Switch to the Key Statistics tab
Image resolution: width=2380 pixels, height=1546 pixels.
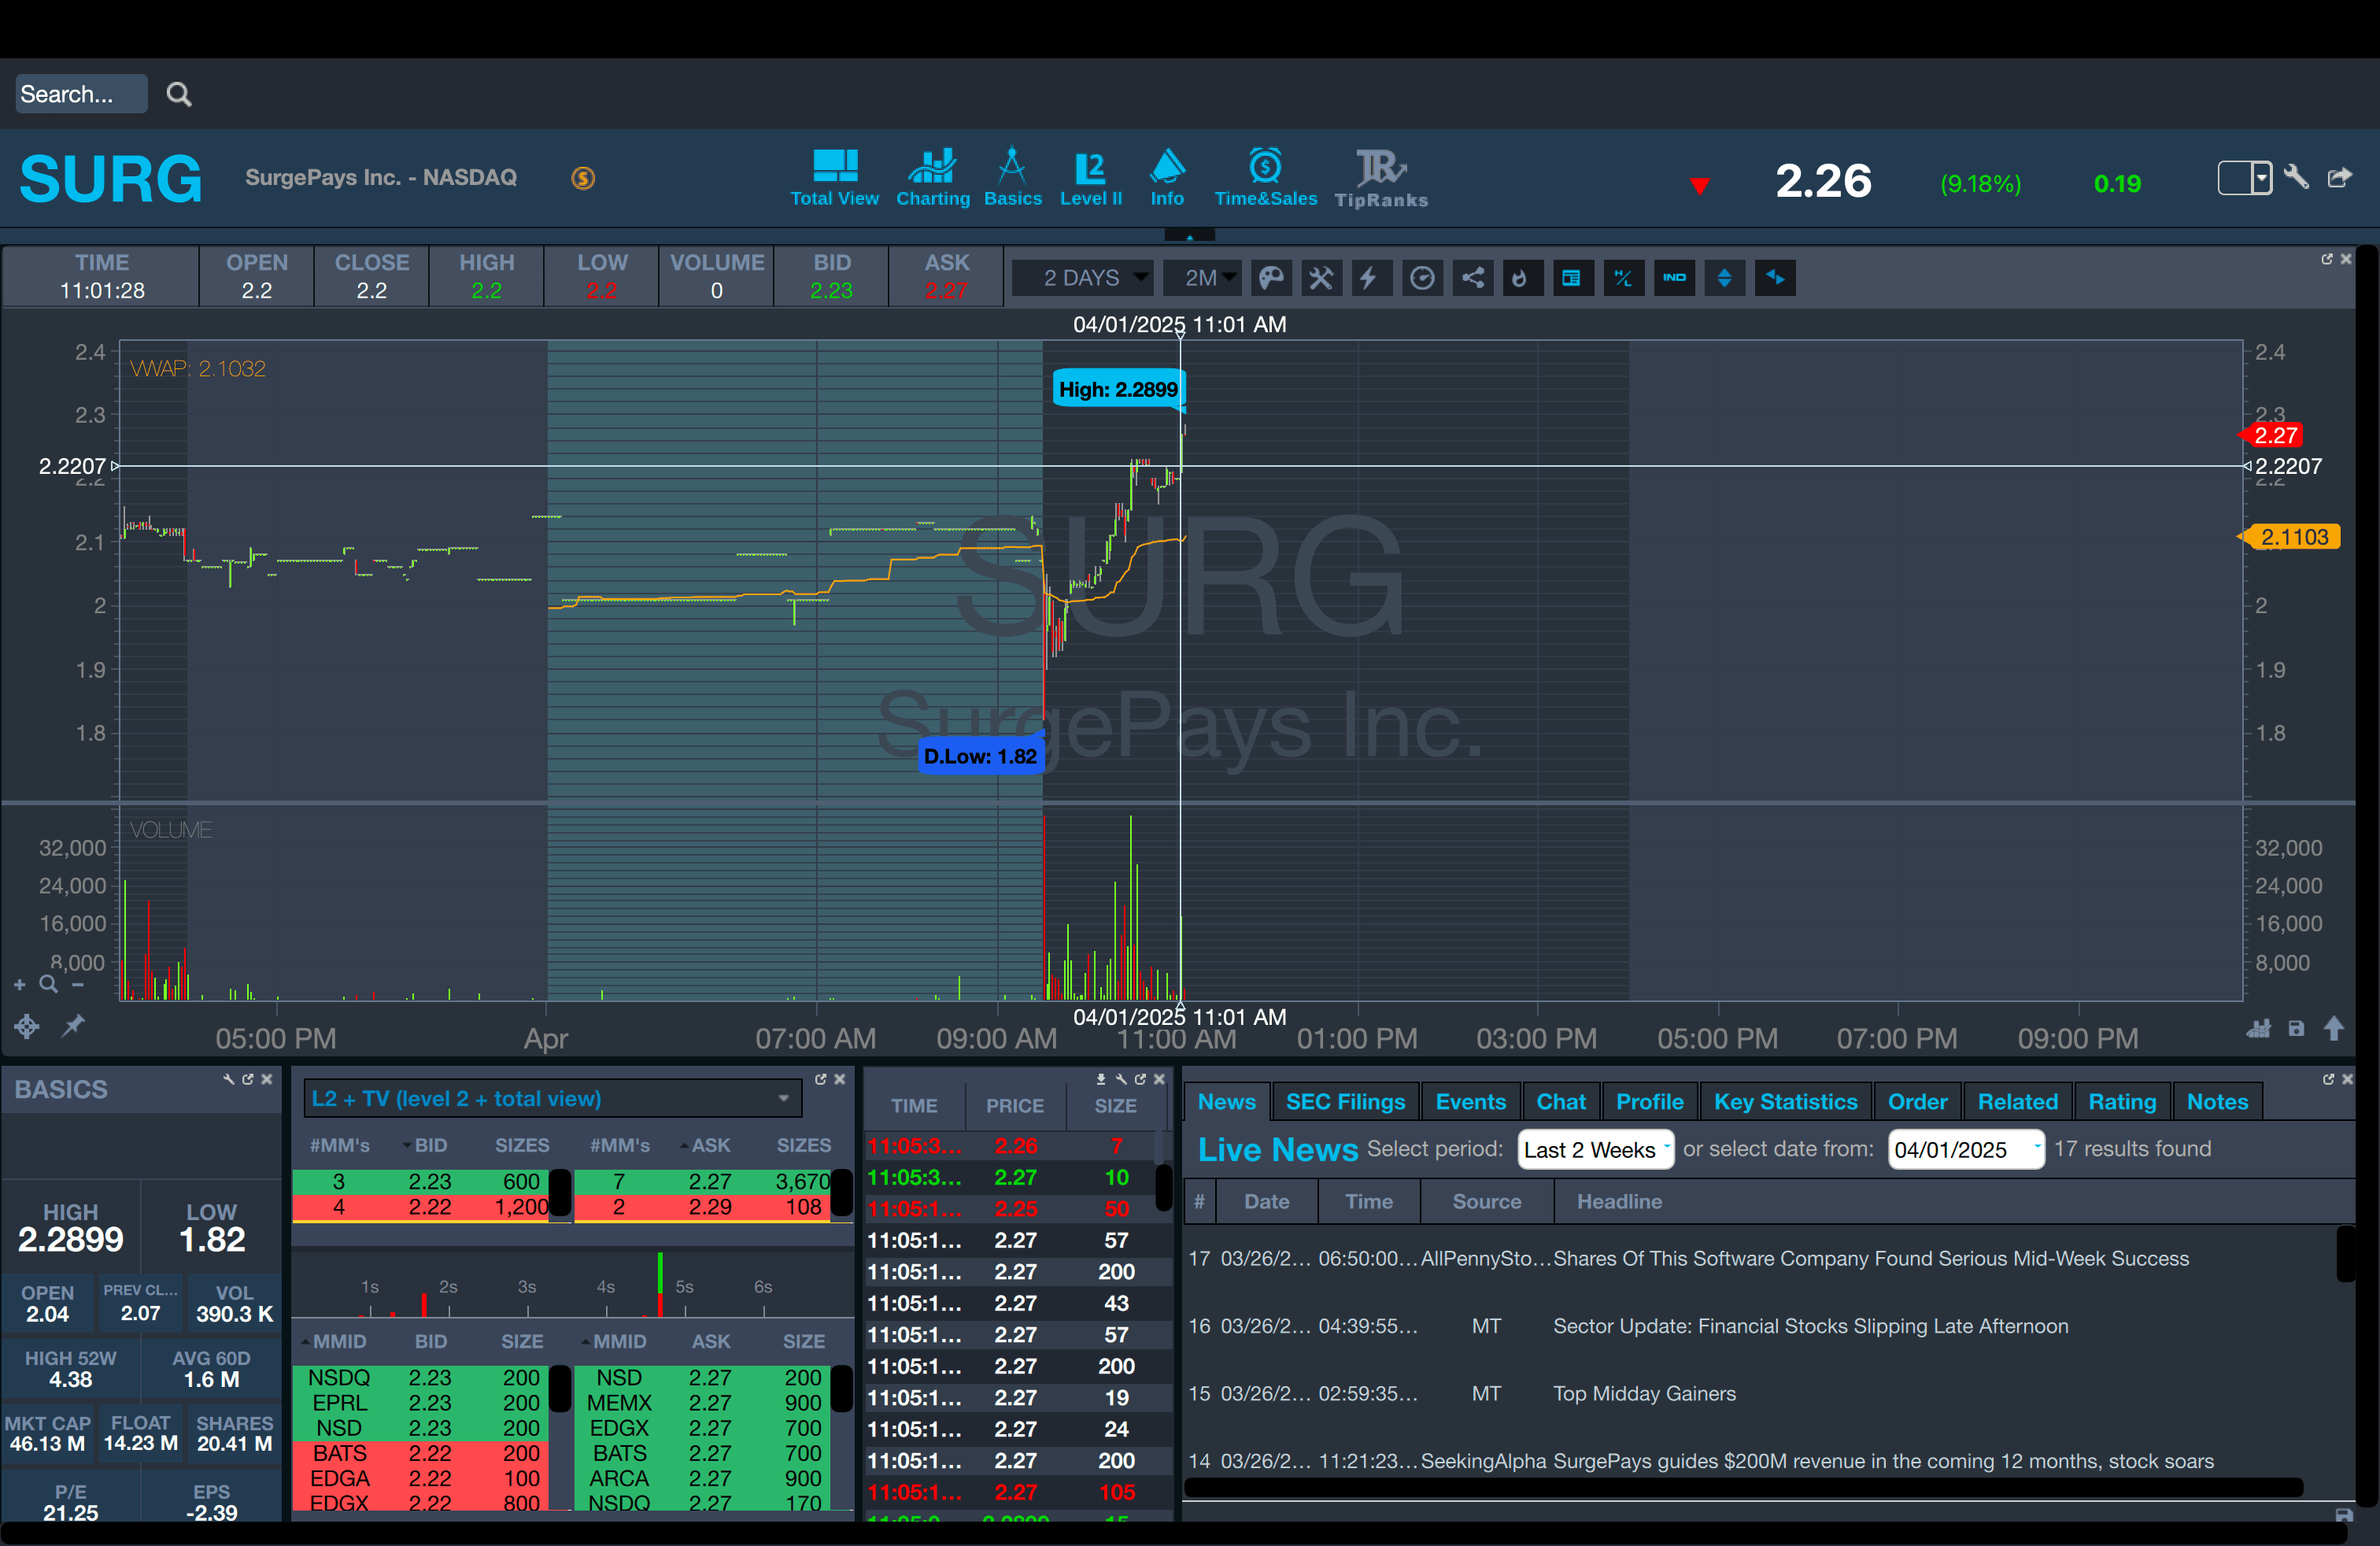(1785, 1102)
